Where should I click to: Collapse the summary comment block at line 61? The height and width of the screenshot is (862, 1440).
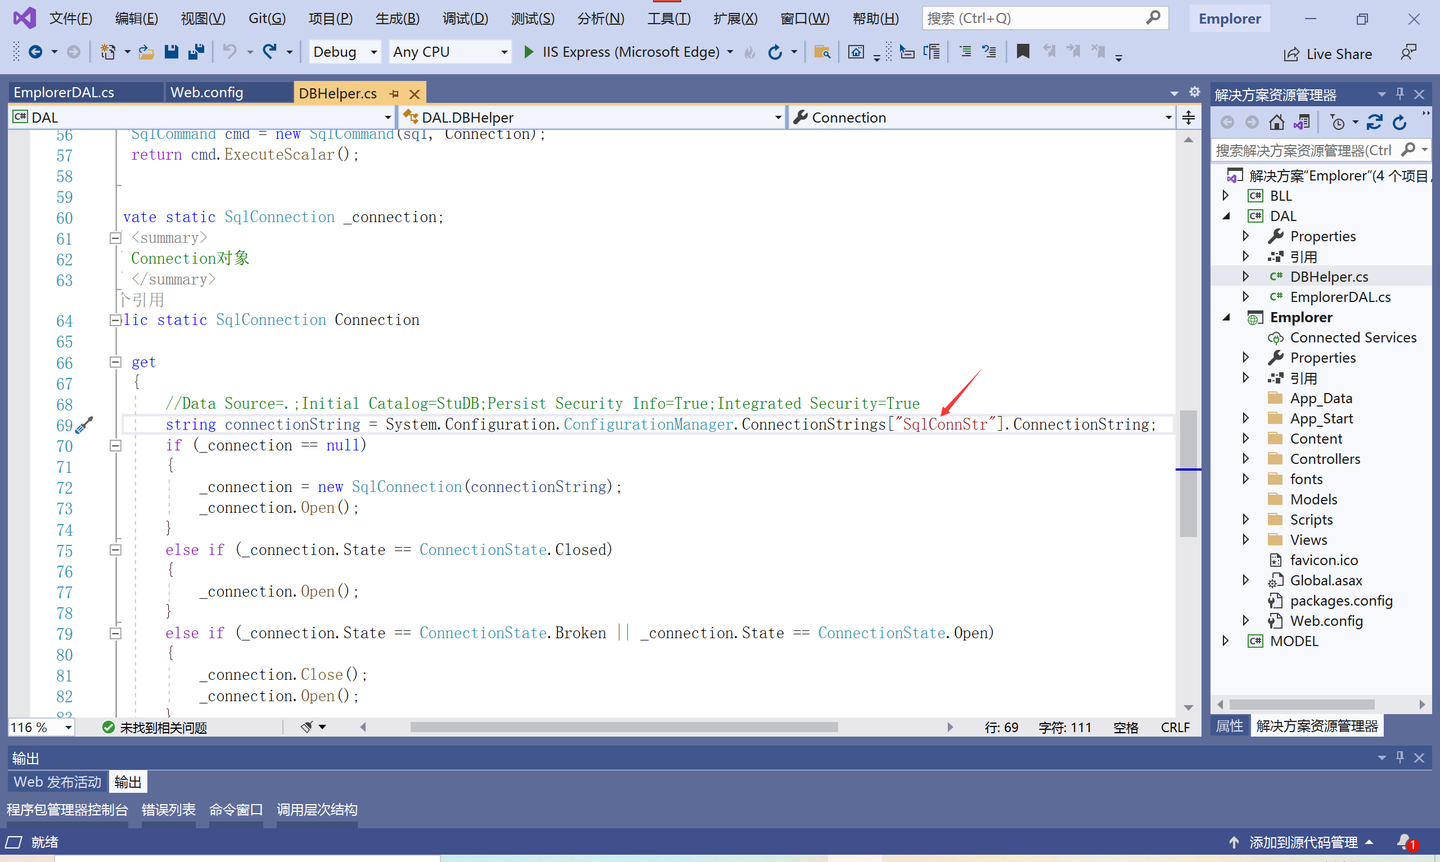click(115, 238)
